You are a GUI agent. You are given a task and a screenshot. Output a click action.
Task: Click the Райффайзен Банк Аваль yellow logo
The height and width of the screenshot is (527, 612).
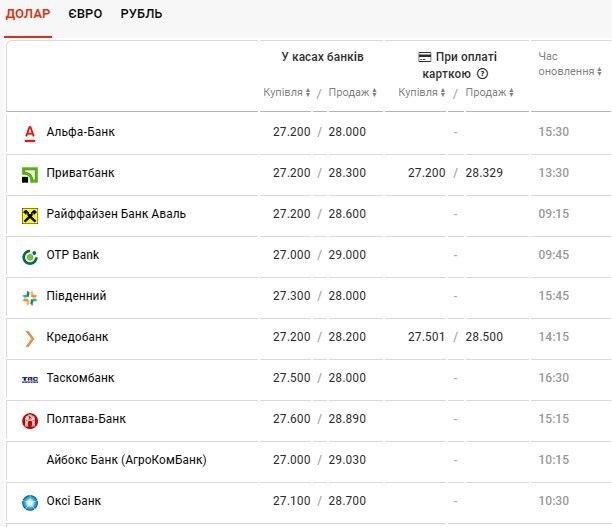[x=29, y=215]
